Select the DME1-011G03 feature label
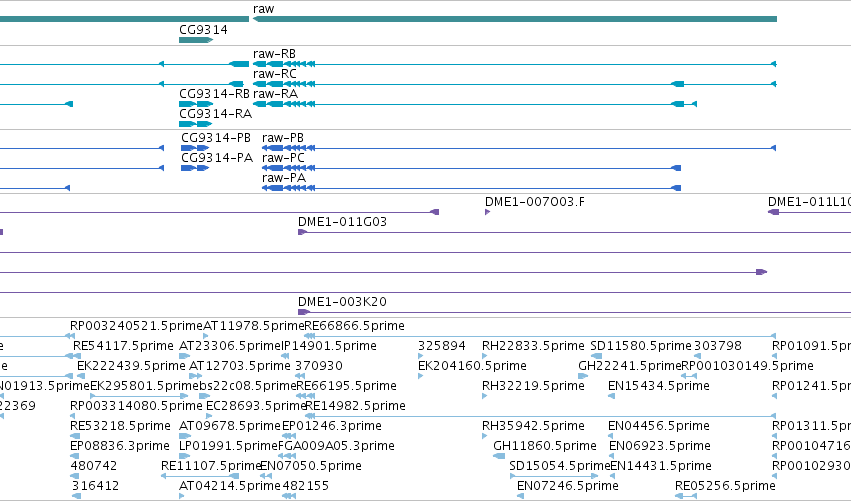 tap(342, 222)
